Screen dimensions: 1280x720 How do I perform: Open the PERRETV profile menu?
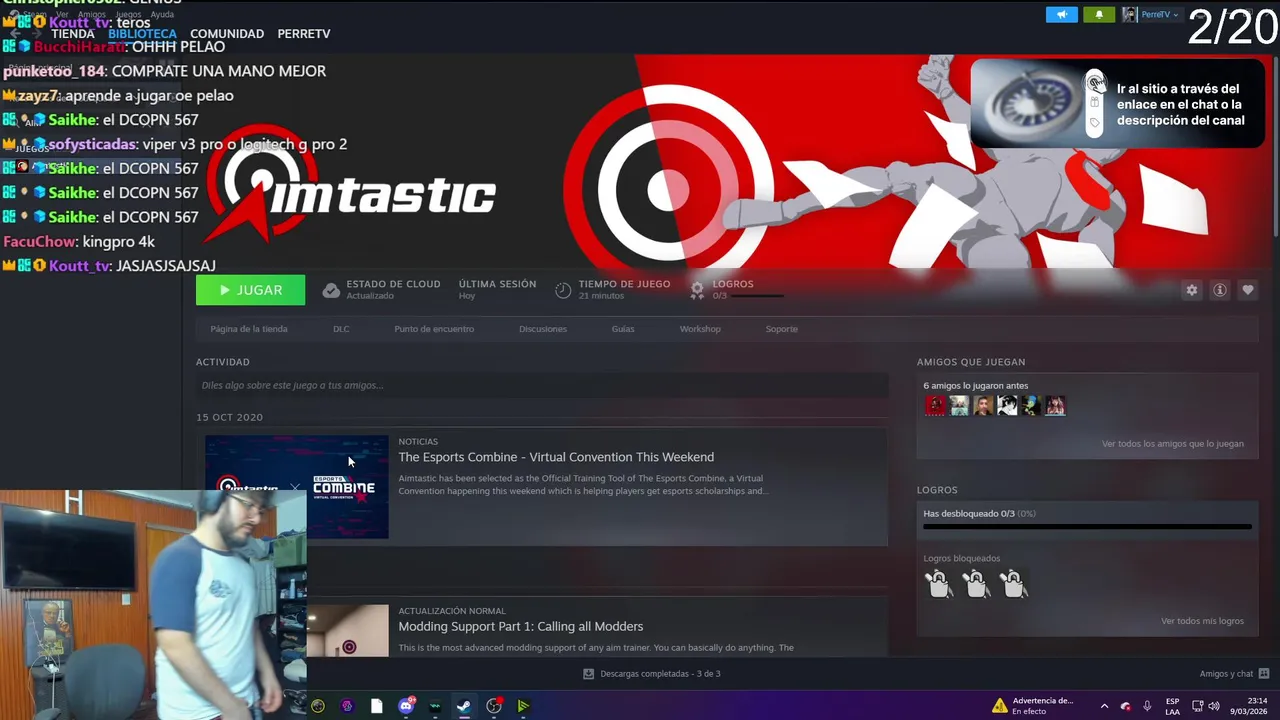point(304,34)
